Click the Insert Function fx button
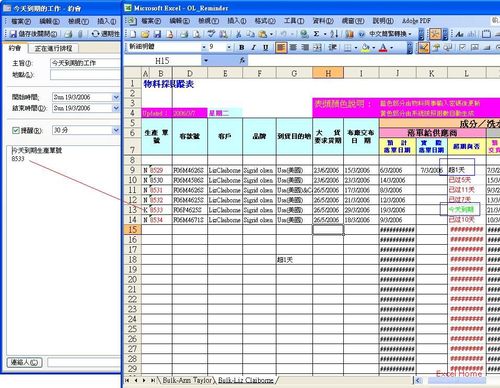The height and width of the screenshot is (388, 500). tap(242, 60)
